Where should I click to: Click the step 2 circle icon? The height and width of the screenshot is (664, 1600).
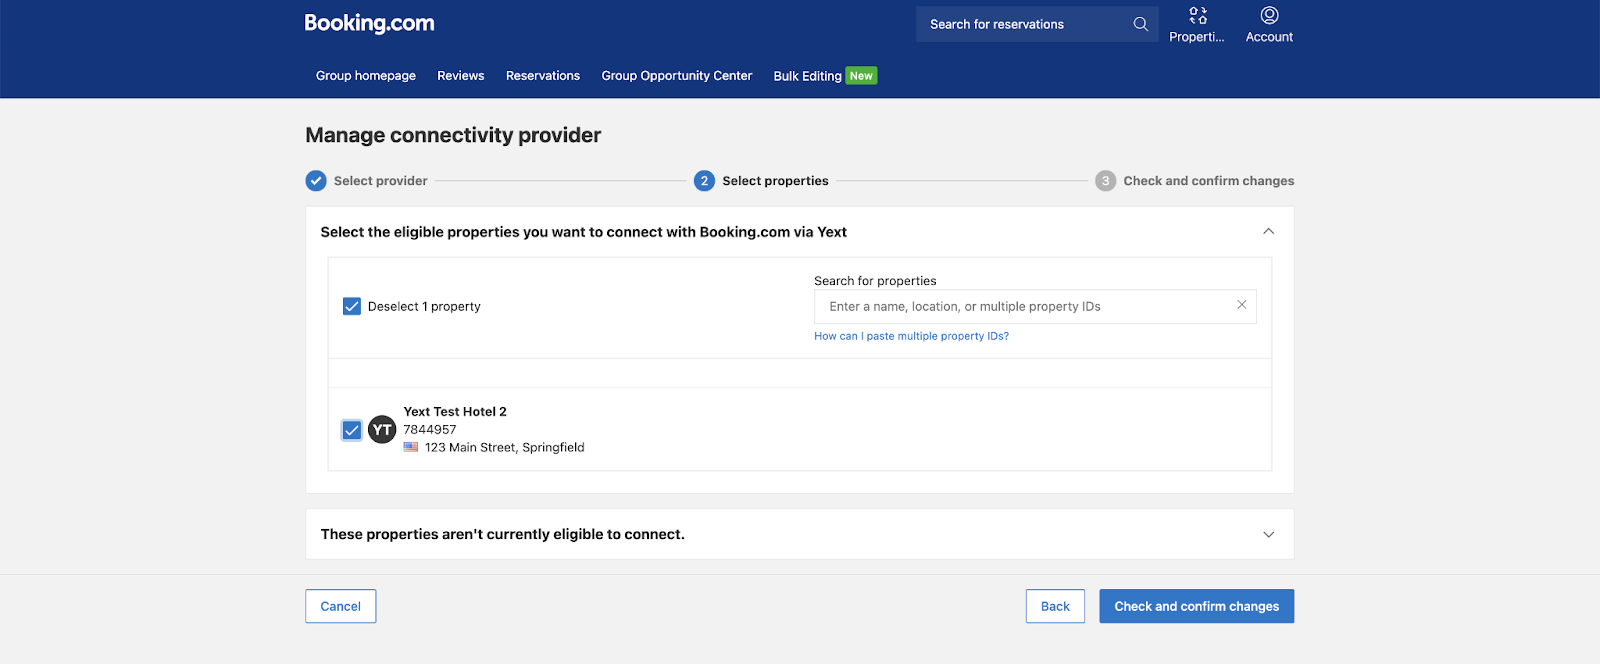pos(704,181)
